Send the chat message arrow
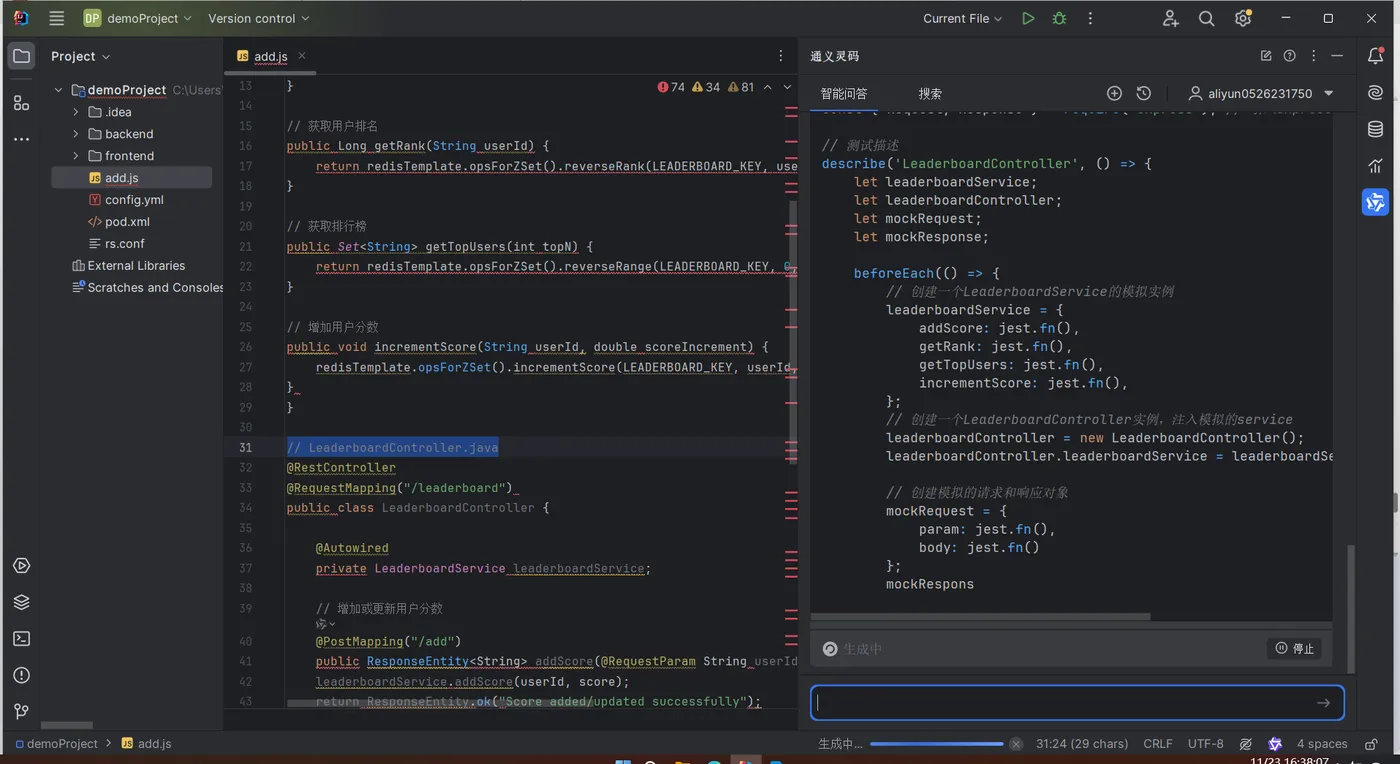The height and width of the screenshot is (764, 1400). [1323, 703]
